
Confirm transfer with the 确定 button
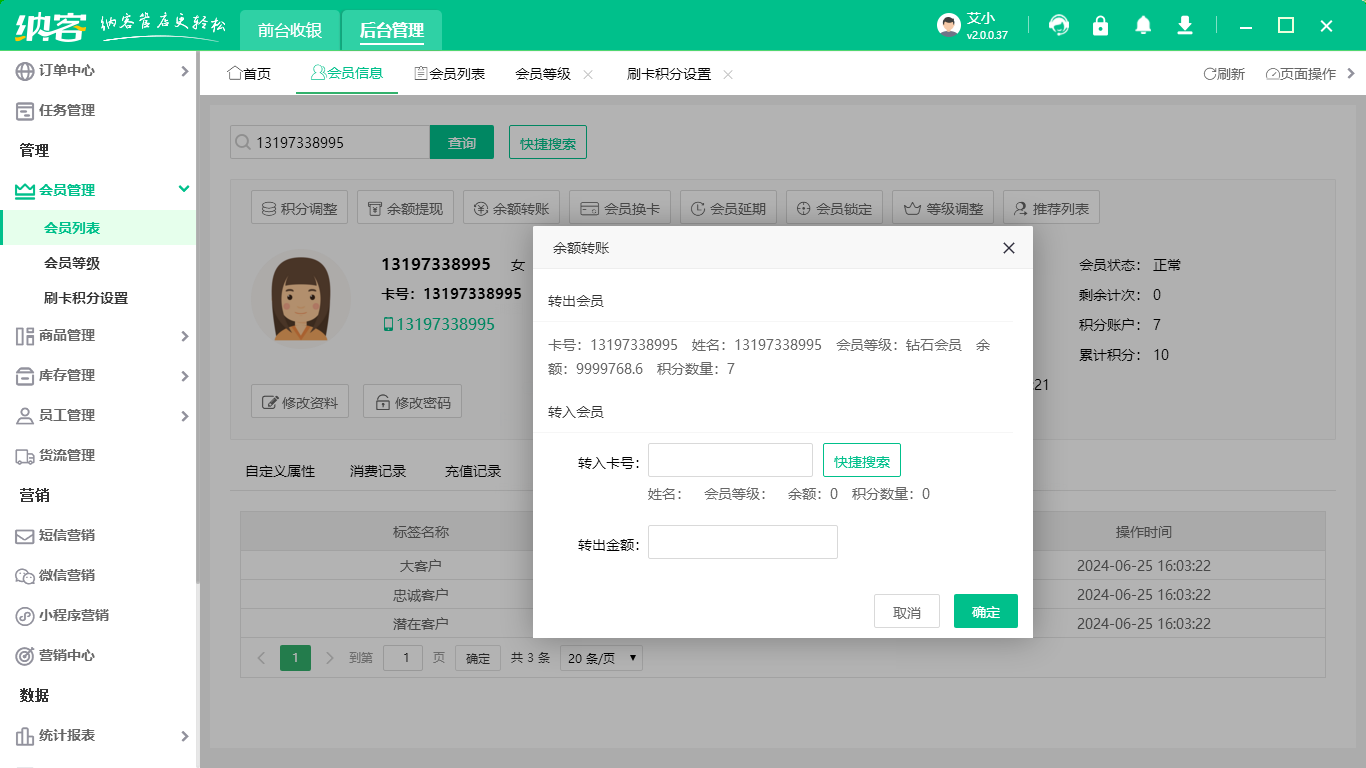pyautogui.click(x=985, y=610)
